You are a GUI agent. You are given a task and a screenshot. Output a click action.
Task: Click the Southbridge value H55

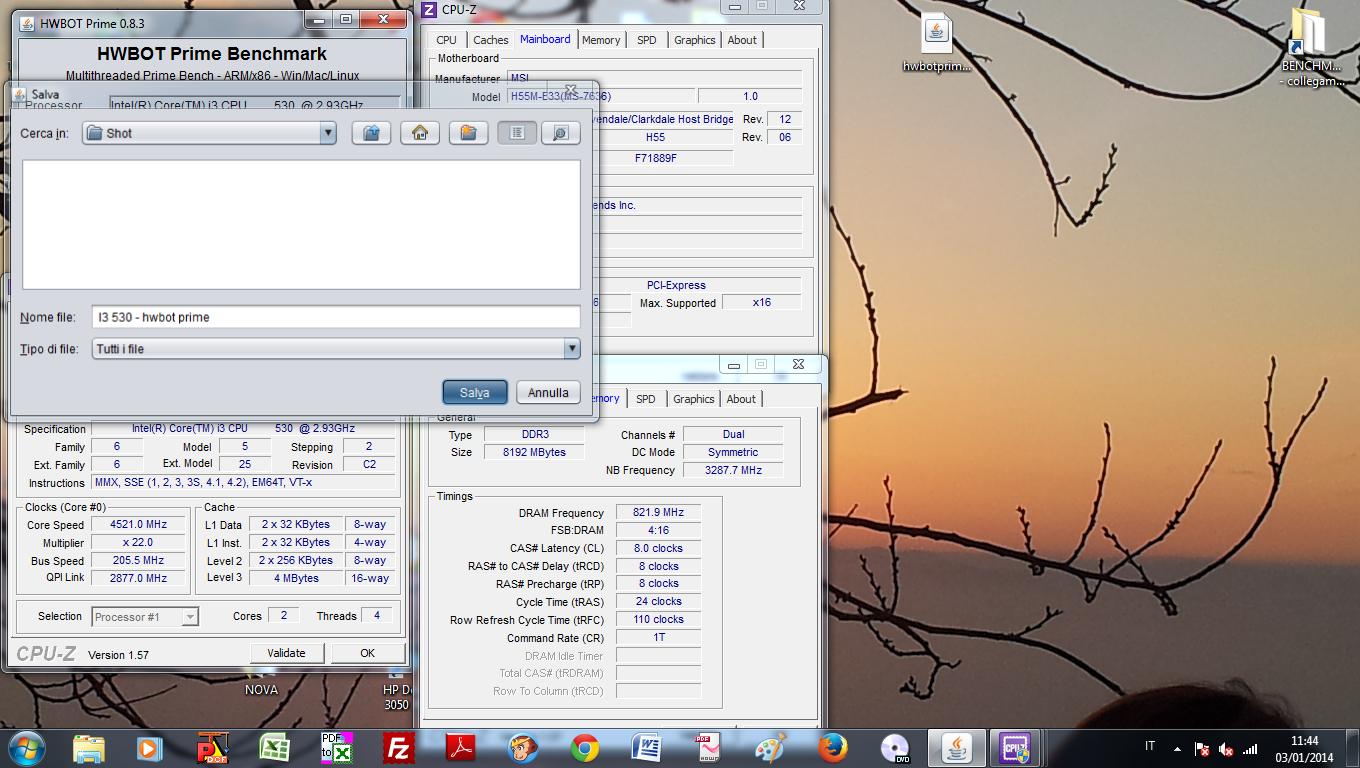[x=655, y=137]
